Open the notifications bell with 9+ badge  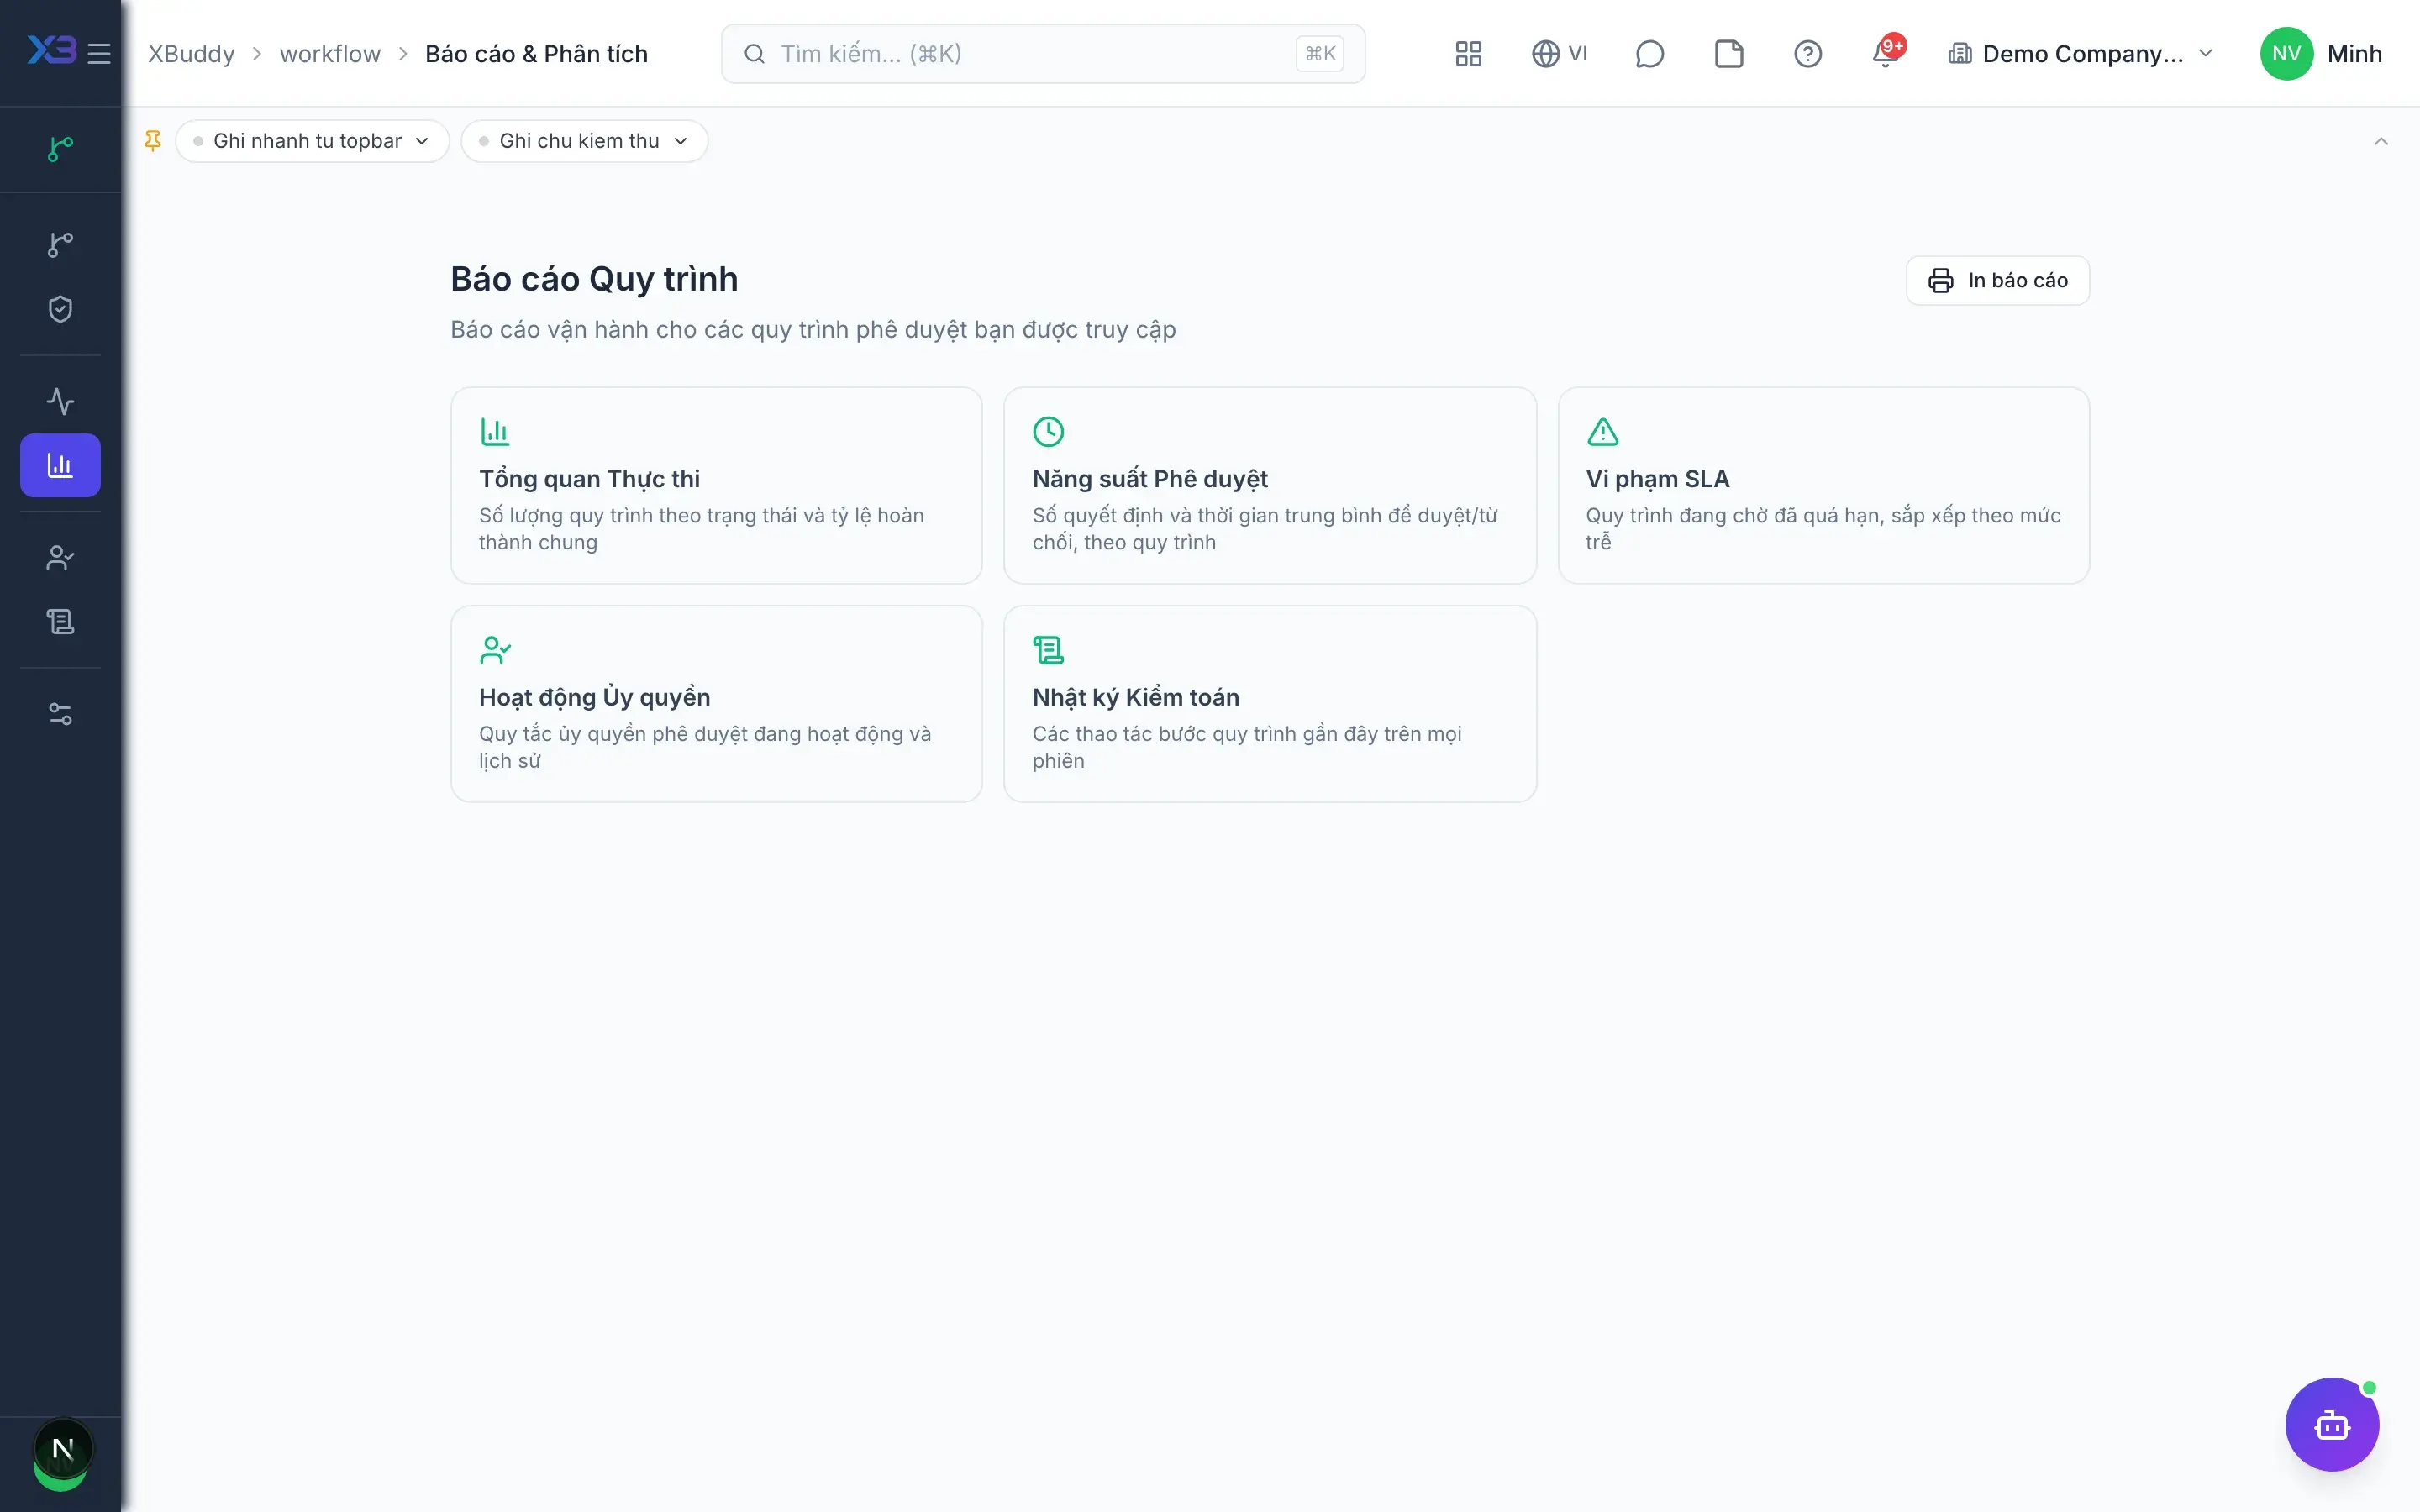pyautogui.click(x=1887, y=52)
